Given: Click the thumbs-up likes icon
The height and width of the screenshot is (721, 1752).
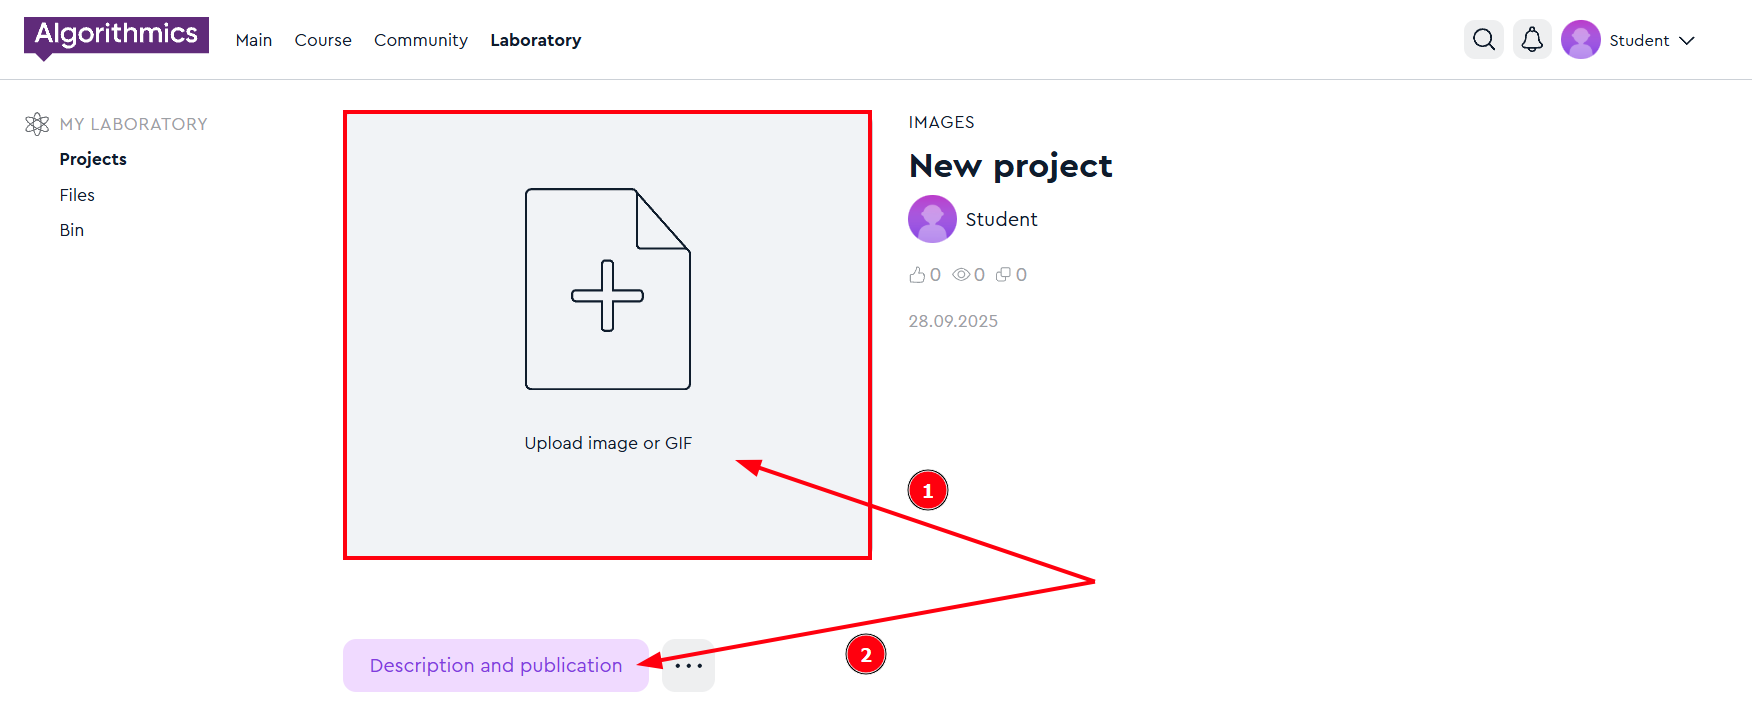Looking at the screenshot, I should [917, 275].
